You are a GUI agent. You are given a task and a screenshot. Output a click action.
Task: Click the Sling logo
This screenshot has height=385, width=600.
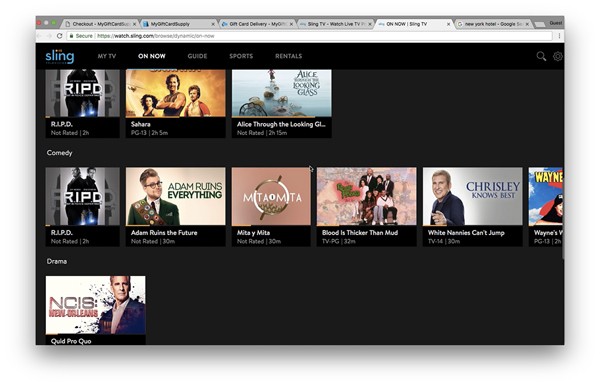[60, 56]
